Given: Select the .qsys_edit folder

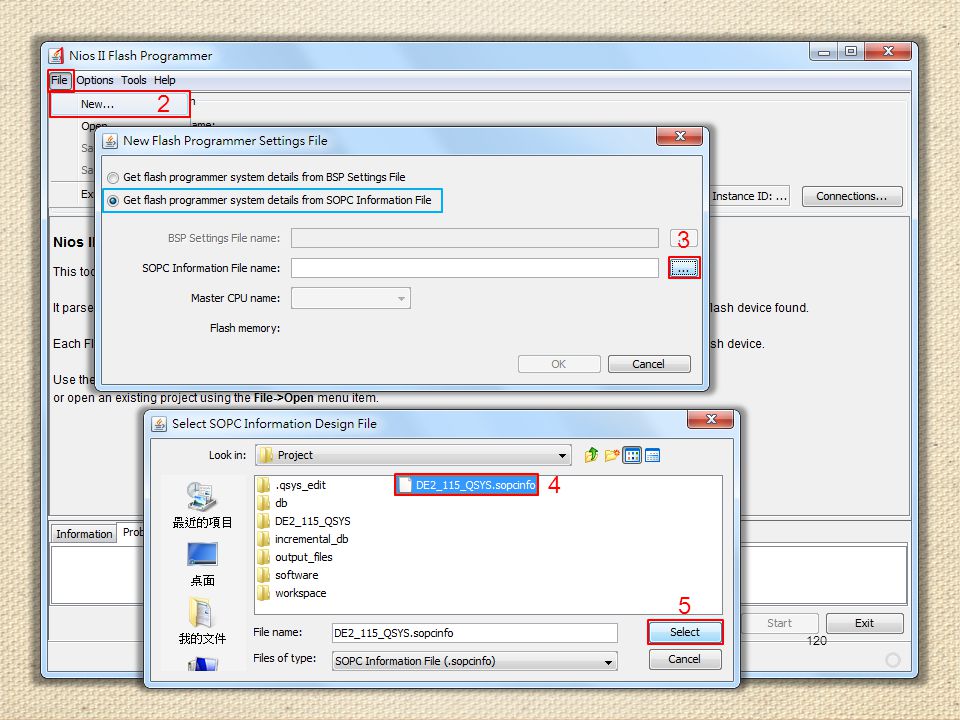Looking at the screenshot, I should click(292, 485).
